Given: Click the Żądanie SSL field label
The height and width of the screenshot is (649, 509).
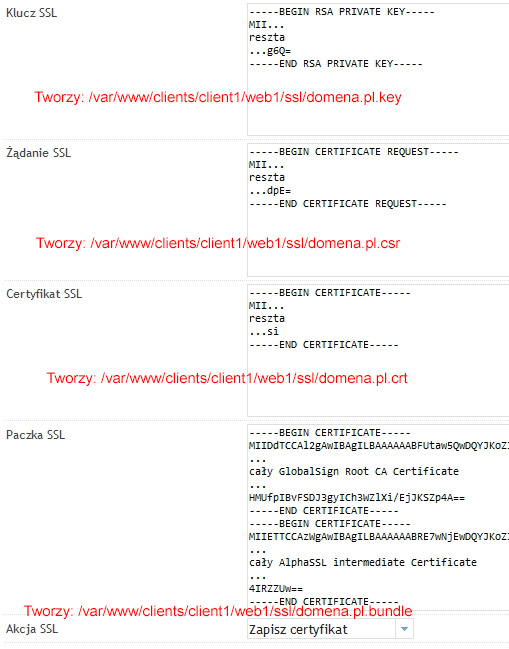Looking at the screenshot, I should coord(38,153).
